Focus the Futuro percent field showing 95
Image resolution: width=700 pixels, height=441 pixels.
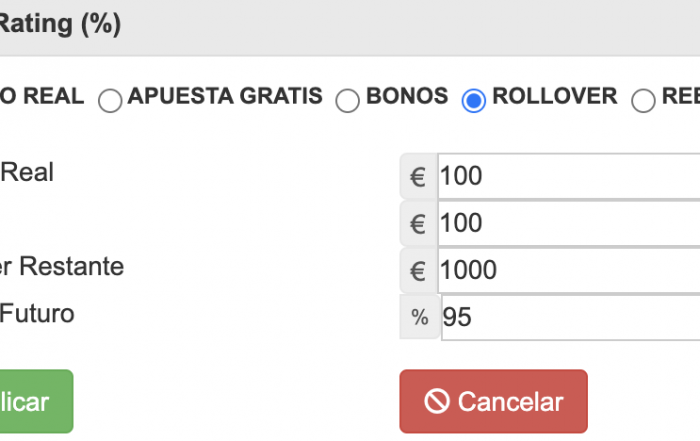571,317
